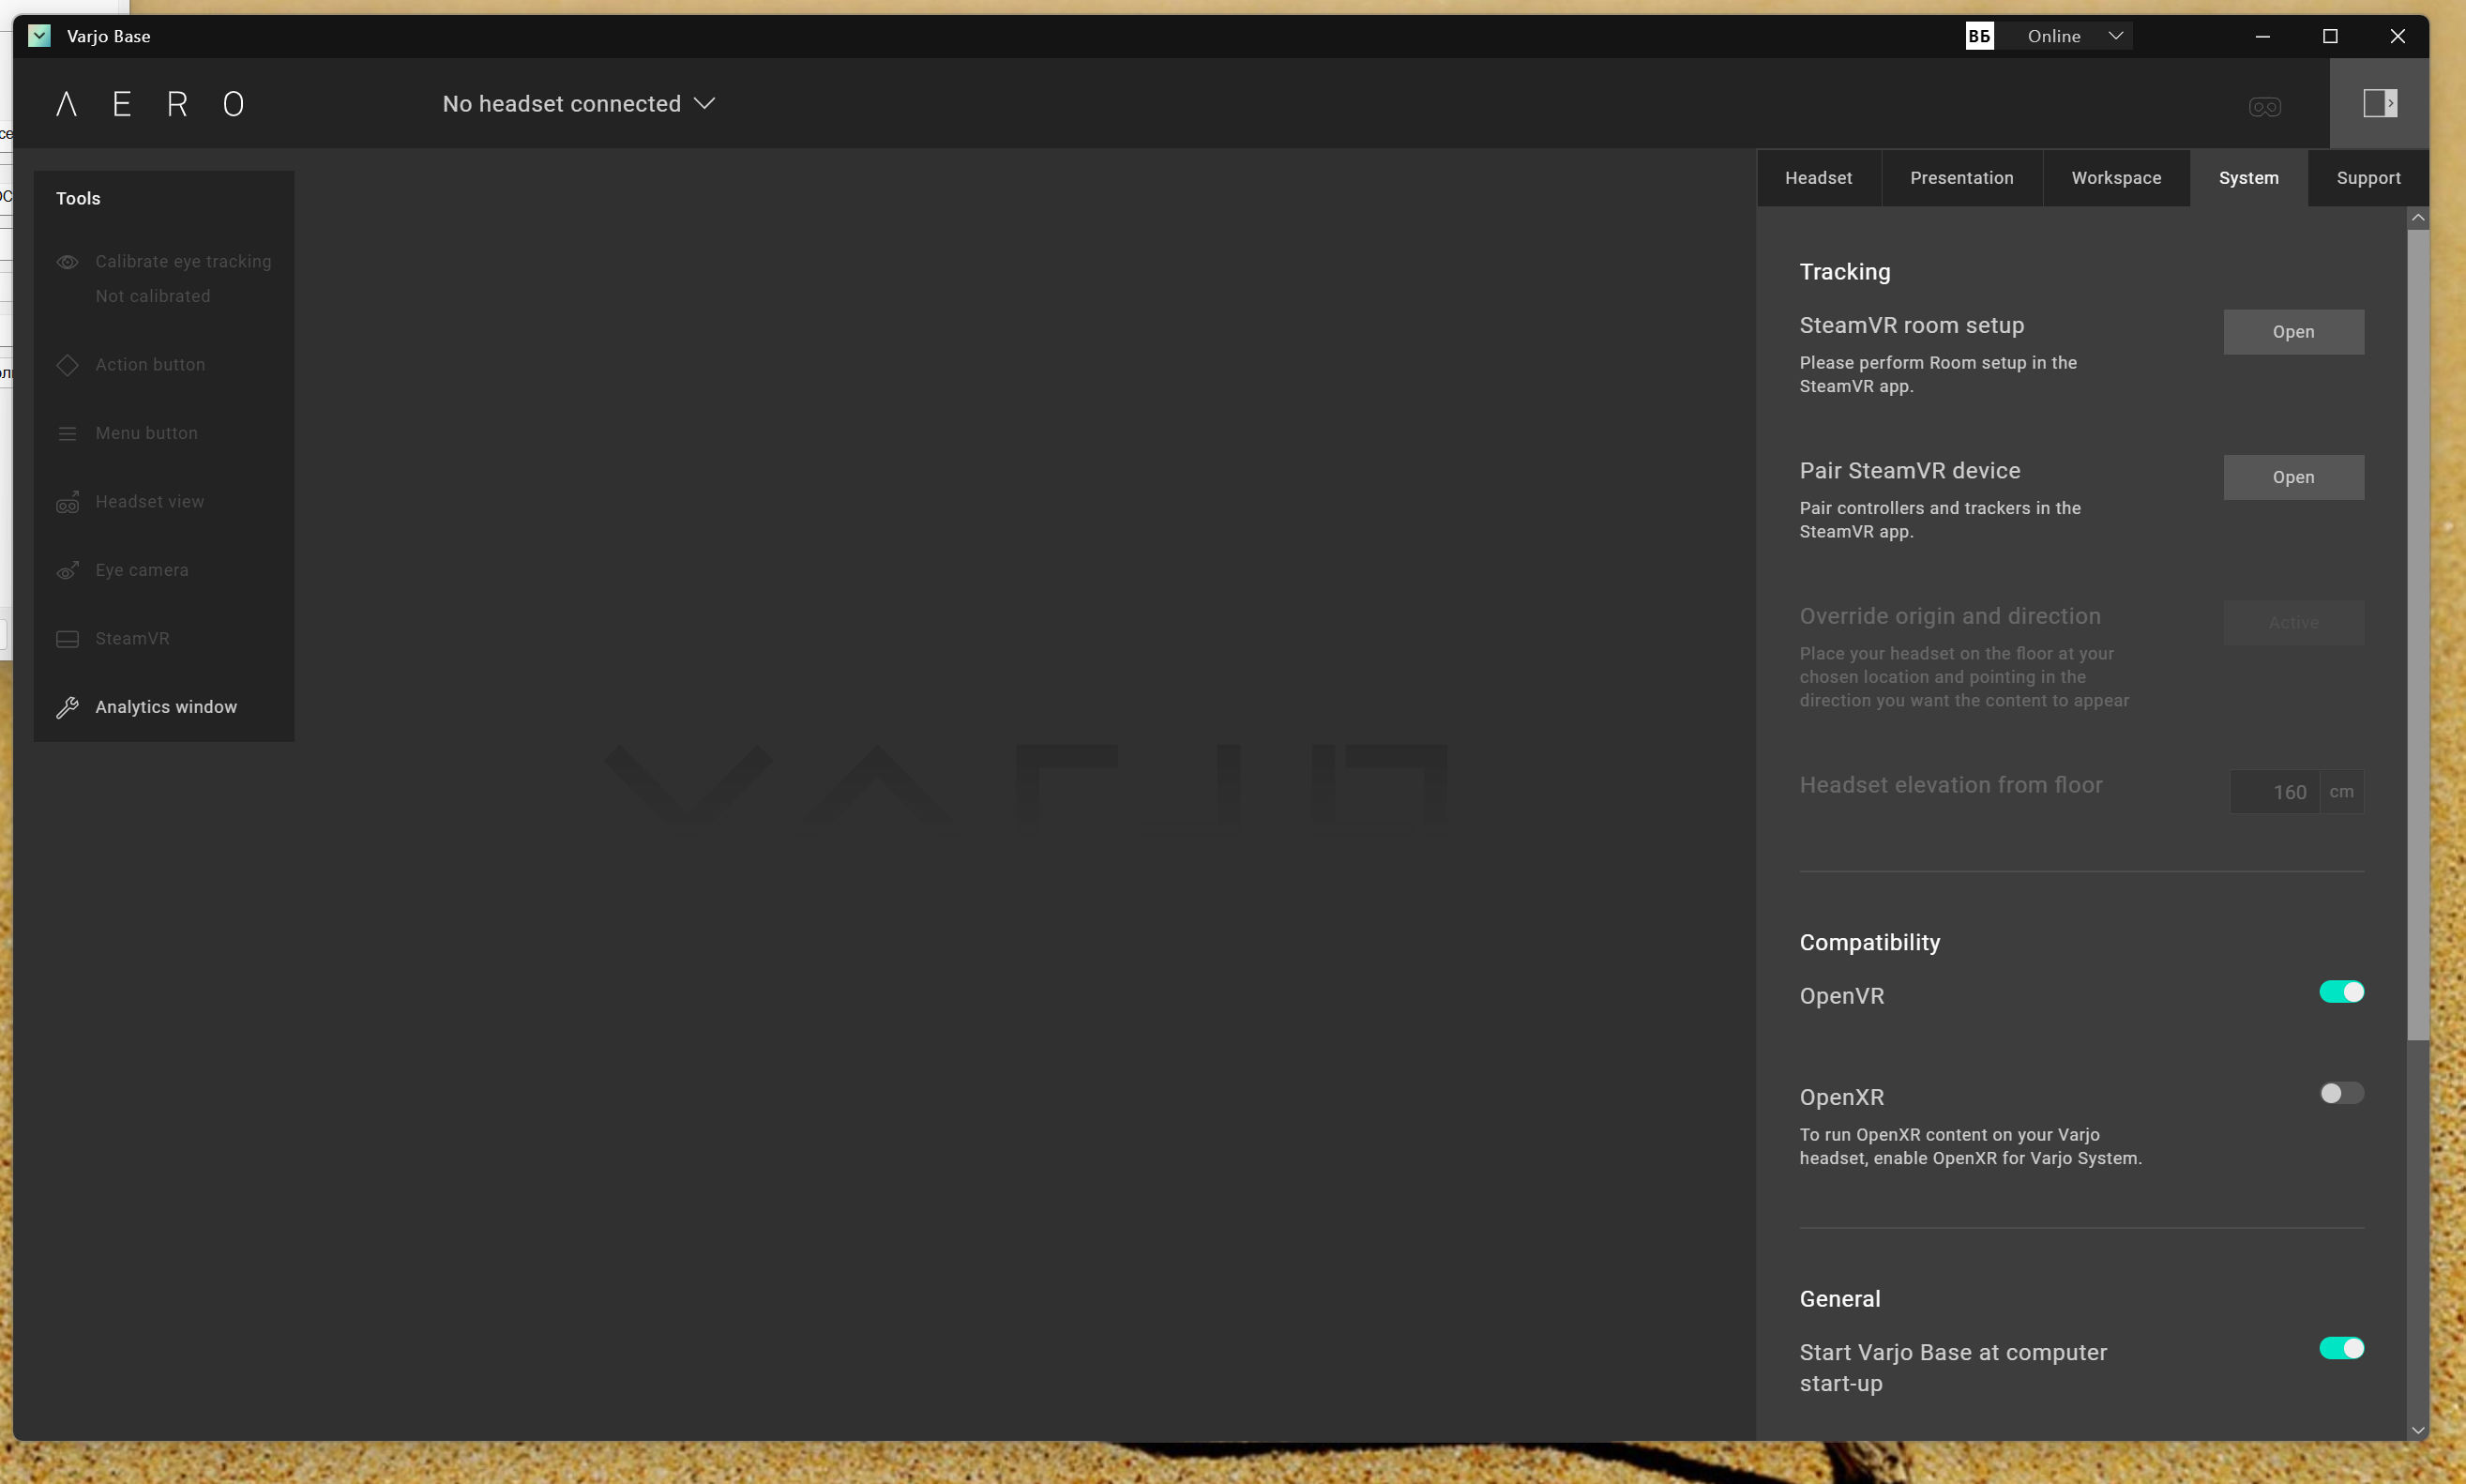Enable the OpenXR toggle
This screenshot has width=2466, height=1484.
click(x=2341, y=1093)
